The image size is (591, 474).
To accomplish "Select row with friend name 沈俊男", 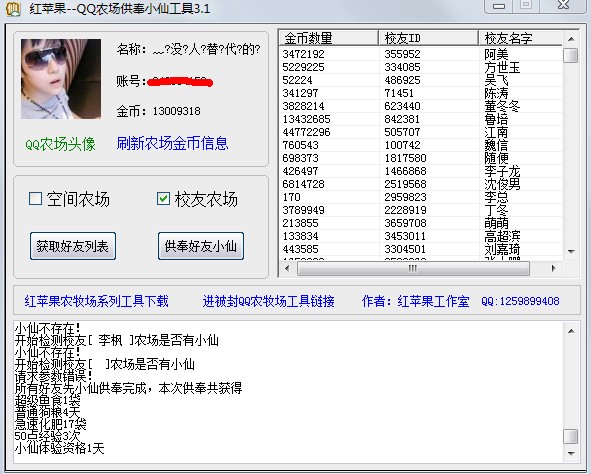I will (x=421, y=184).
